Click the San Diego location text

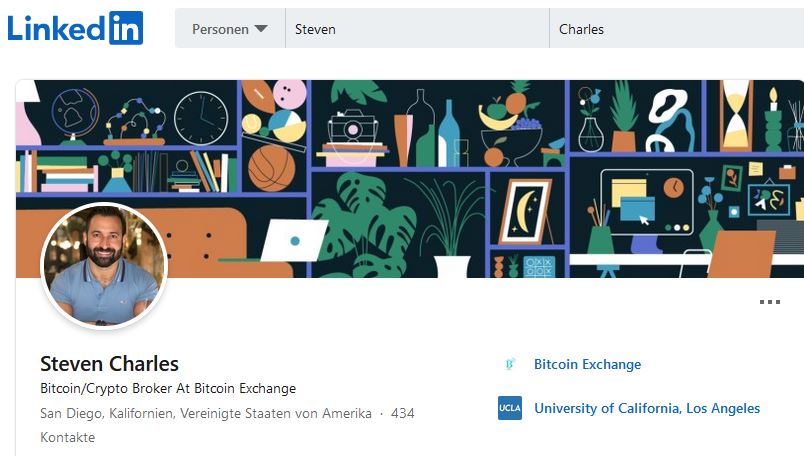[x=206, y=413]
